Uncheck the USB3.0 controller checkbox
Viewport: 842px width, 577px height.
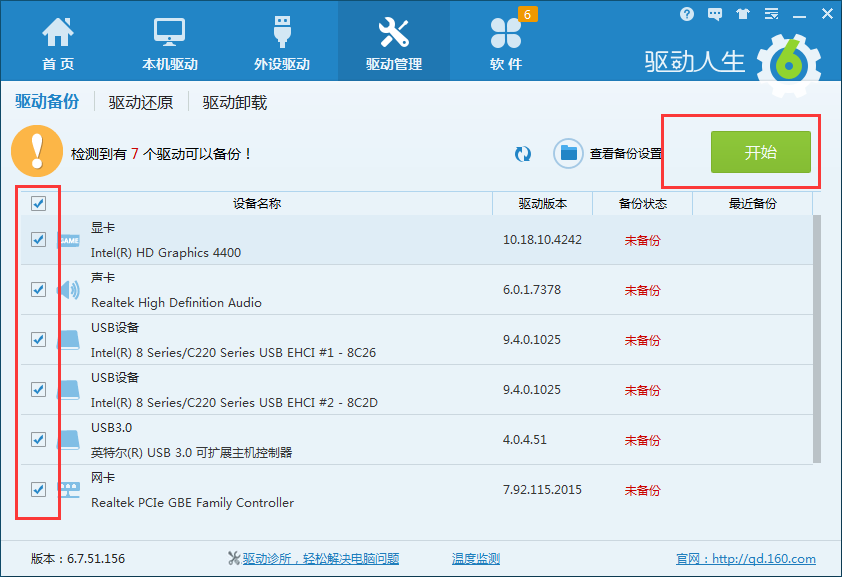click(x=38, y=439)
